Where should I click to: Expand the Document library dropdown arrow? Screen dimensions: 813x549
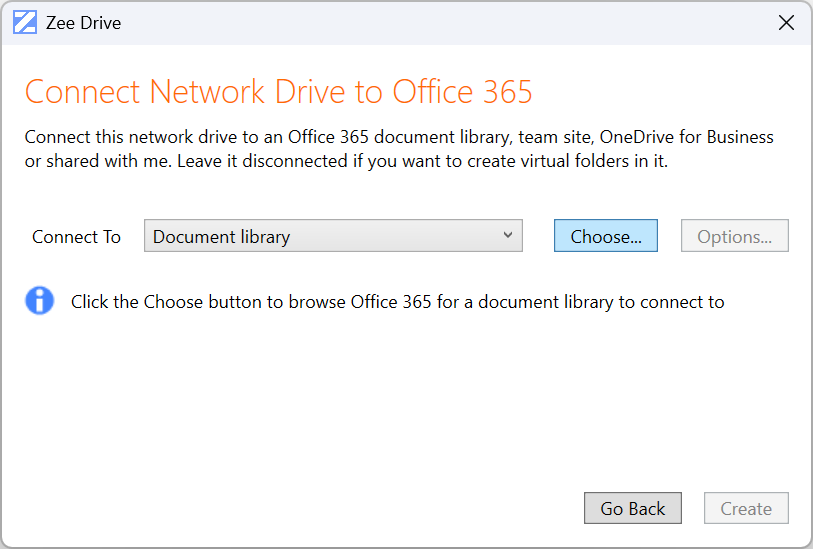point(508,236)
